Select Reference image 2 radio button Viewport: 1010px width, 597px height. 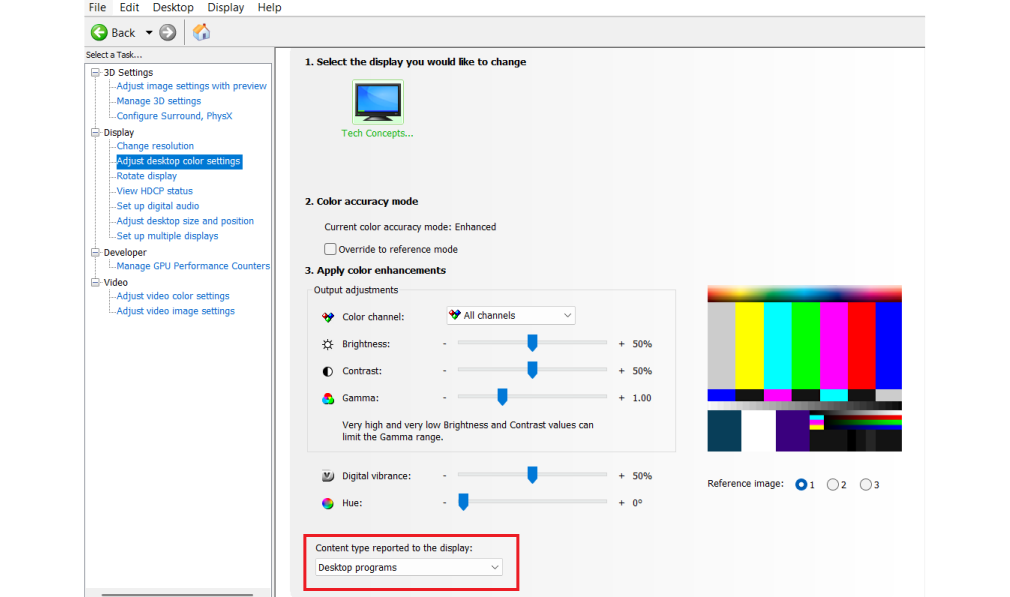[x=833, y=484]
